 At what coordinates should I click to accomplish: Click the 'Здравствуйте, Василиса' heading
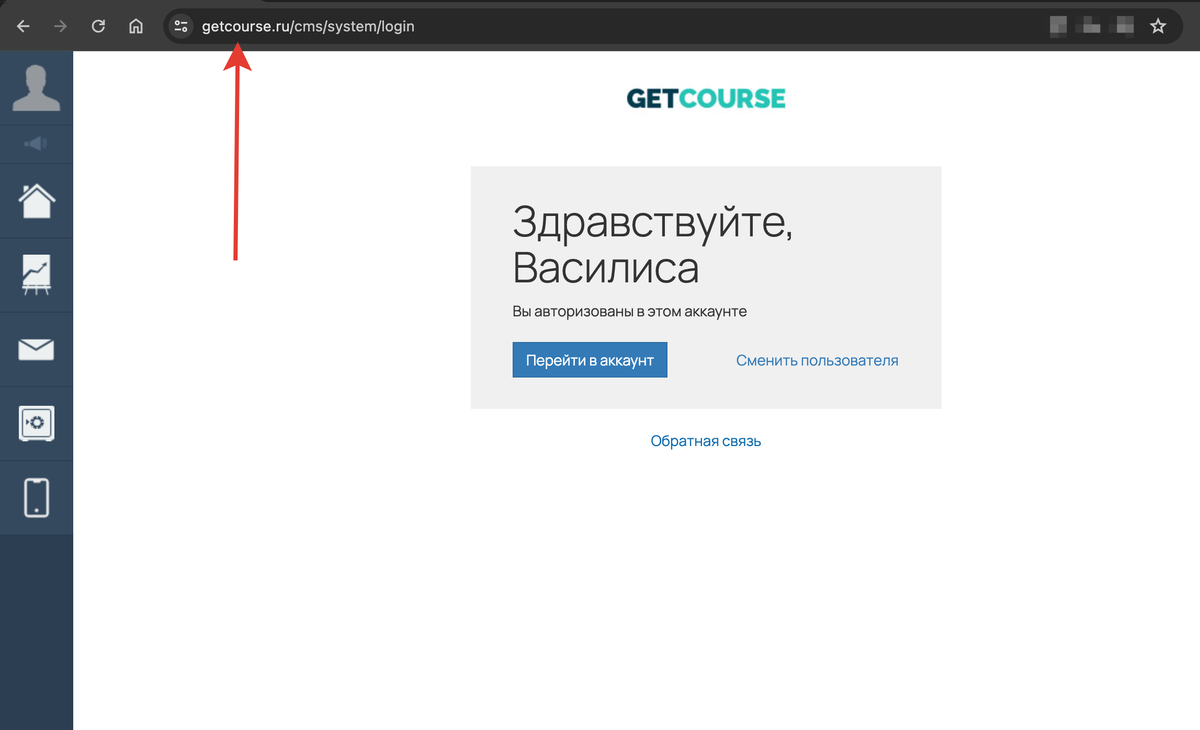653,244
